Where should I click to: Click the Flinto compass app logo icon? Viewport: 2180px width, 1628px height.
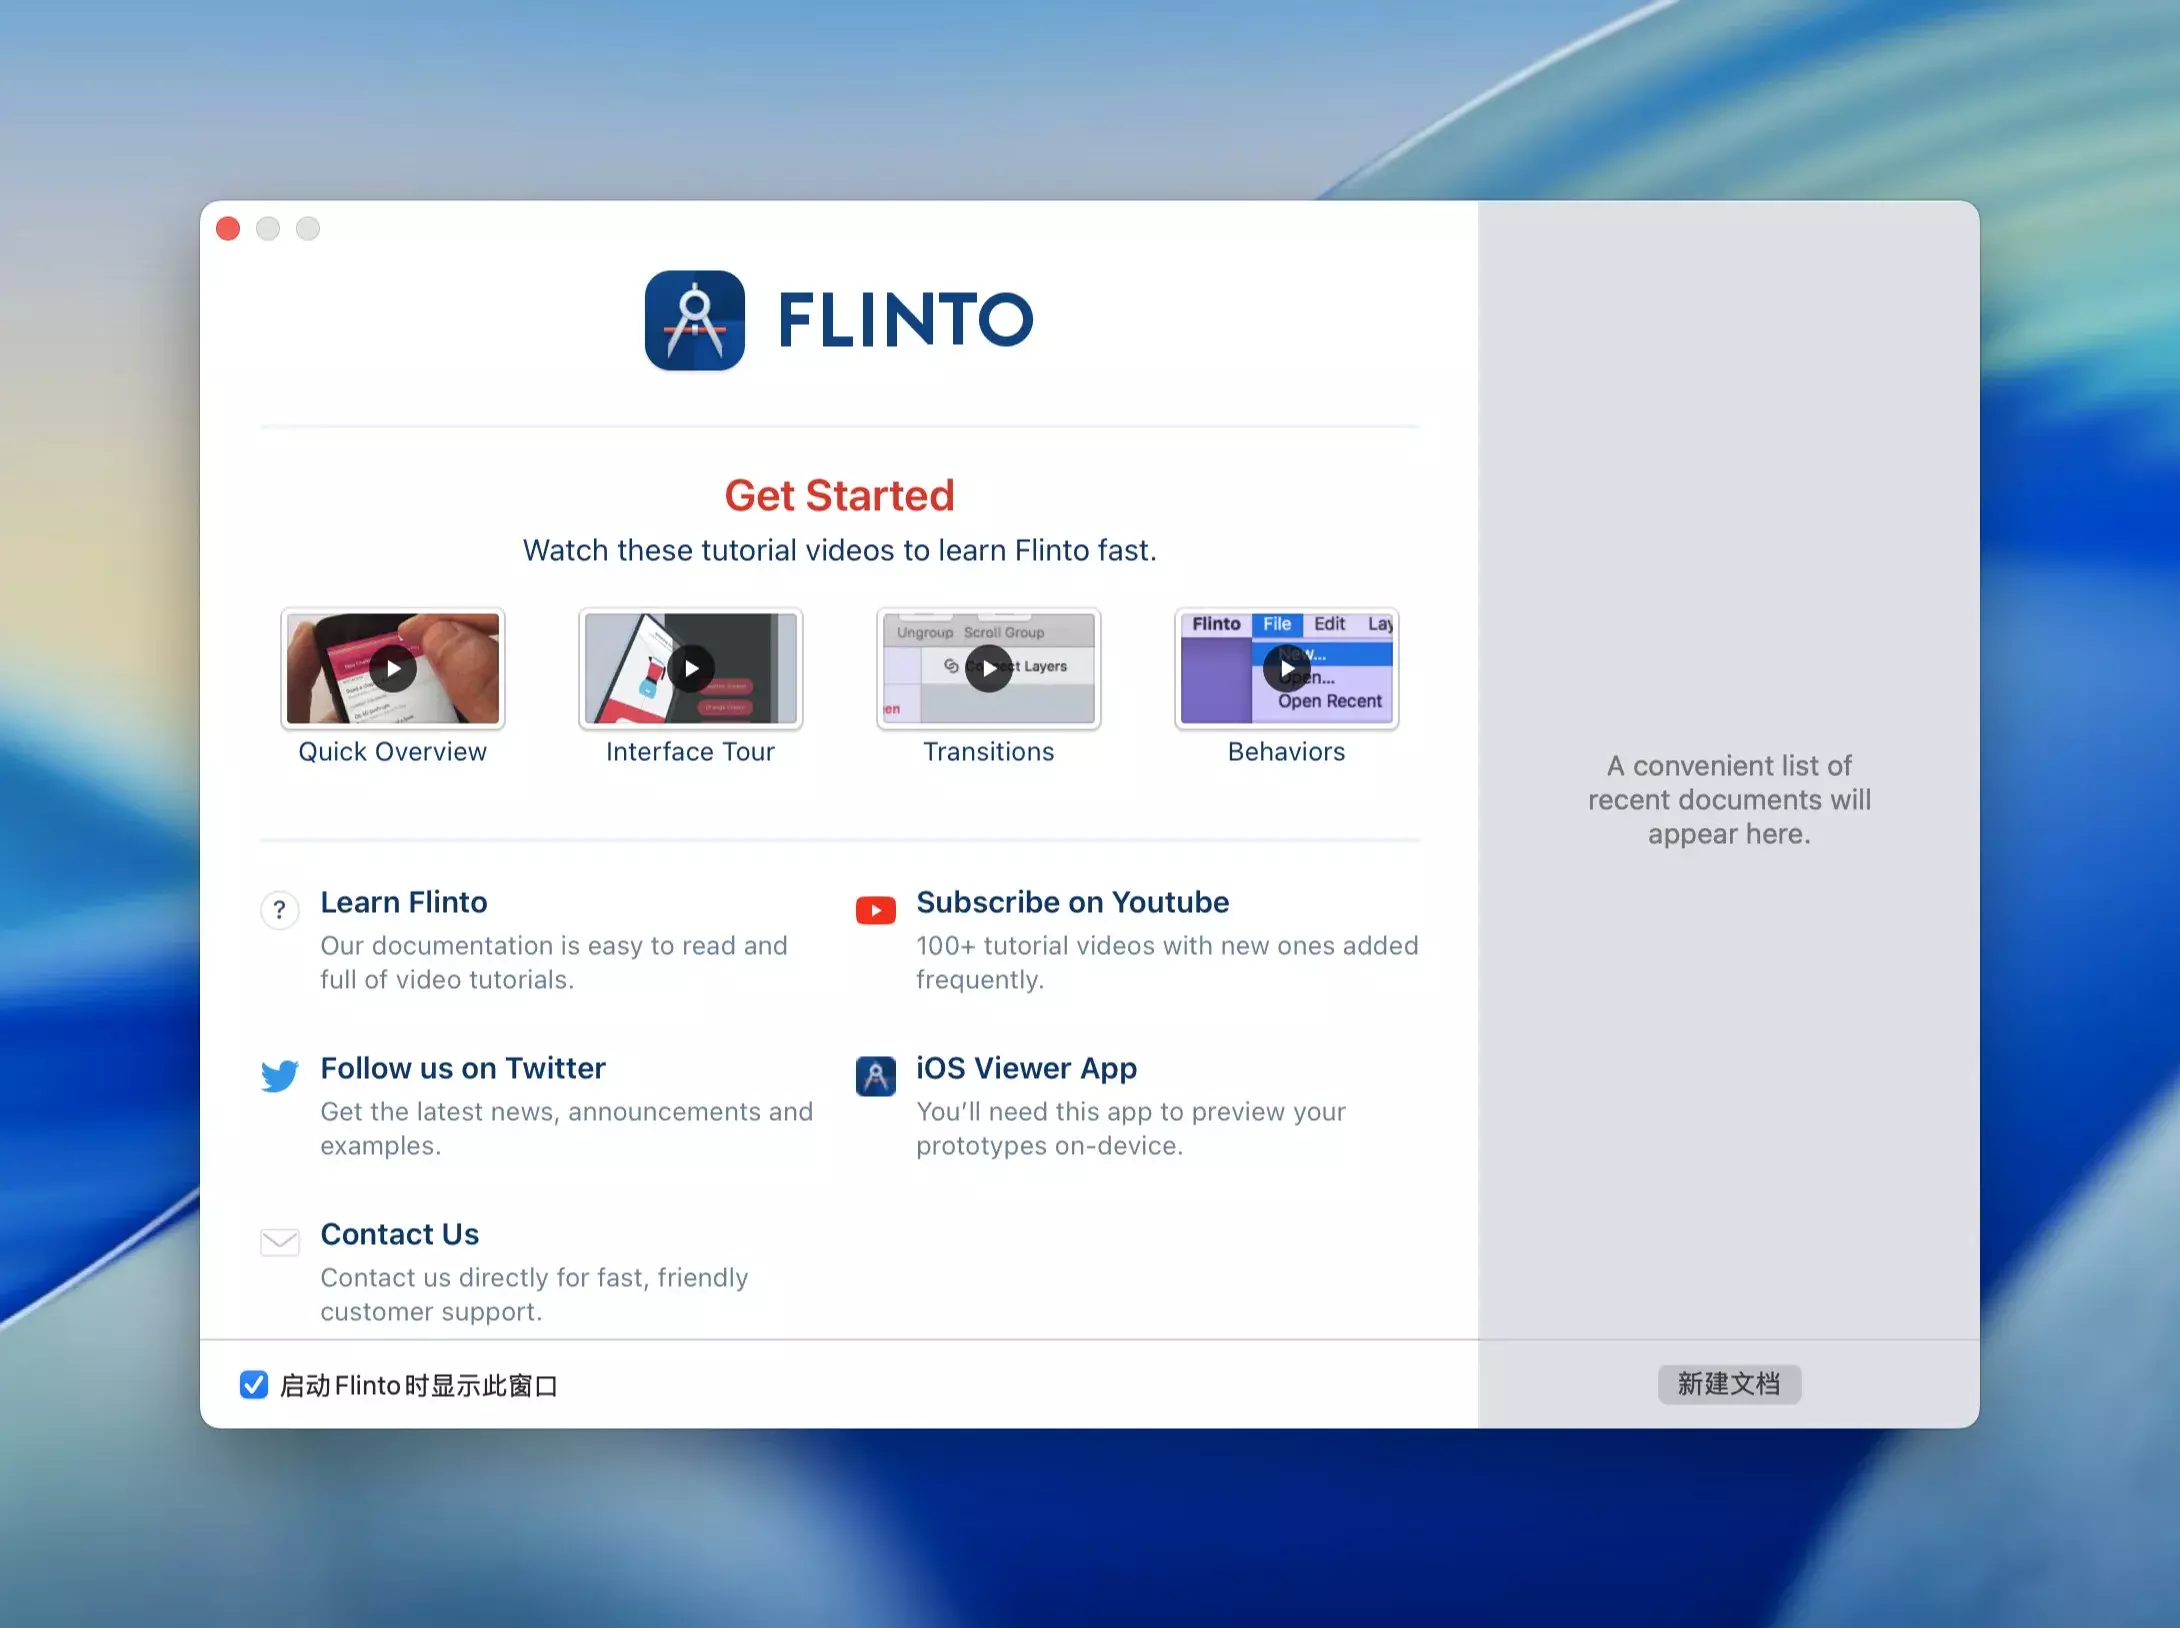[x=694, y=320]
